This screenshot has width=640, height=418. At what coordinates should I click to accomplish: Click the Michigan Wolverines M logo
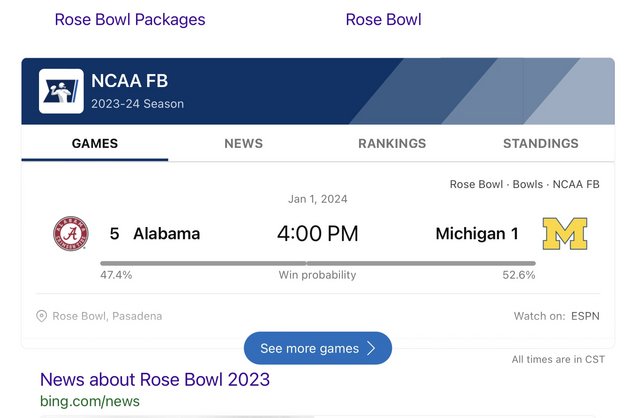pos(565,234)
